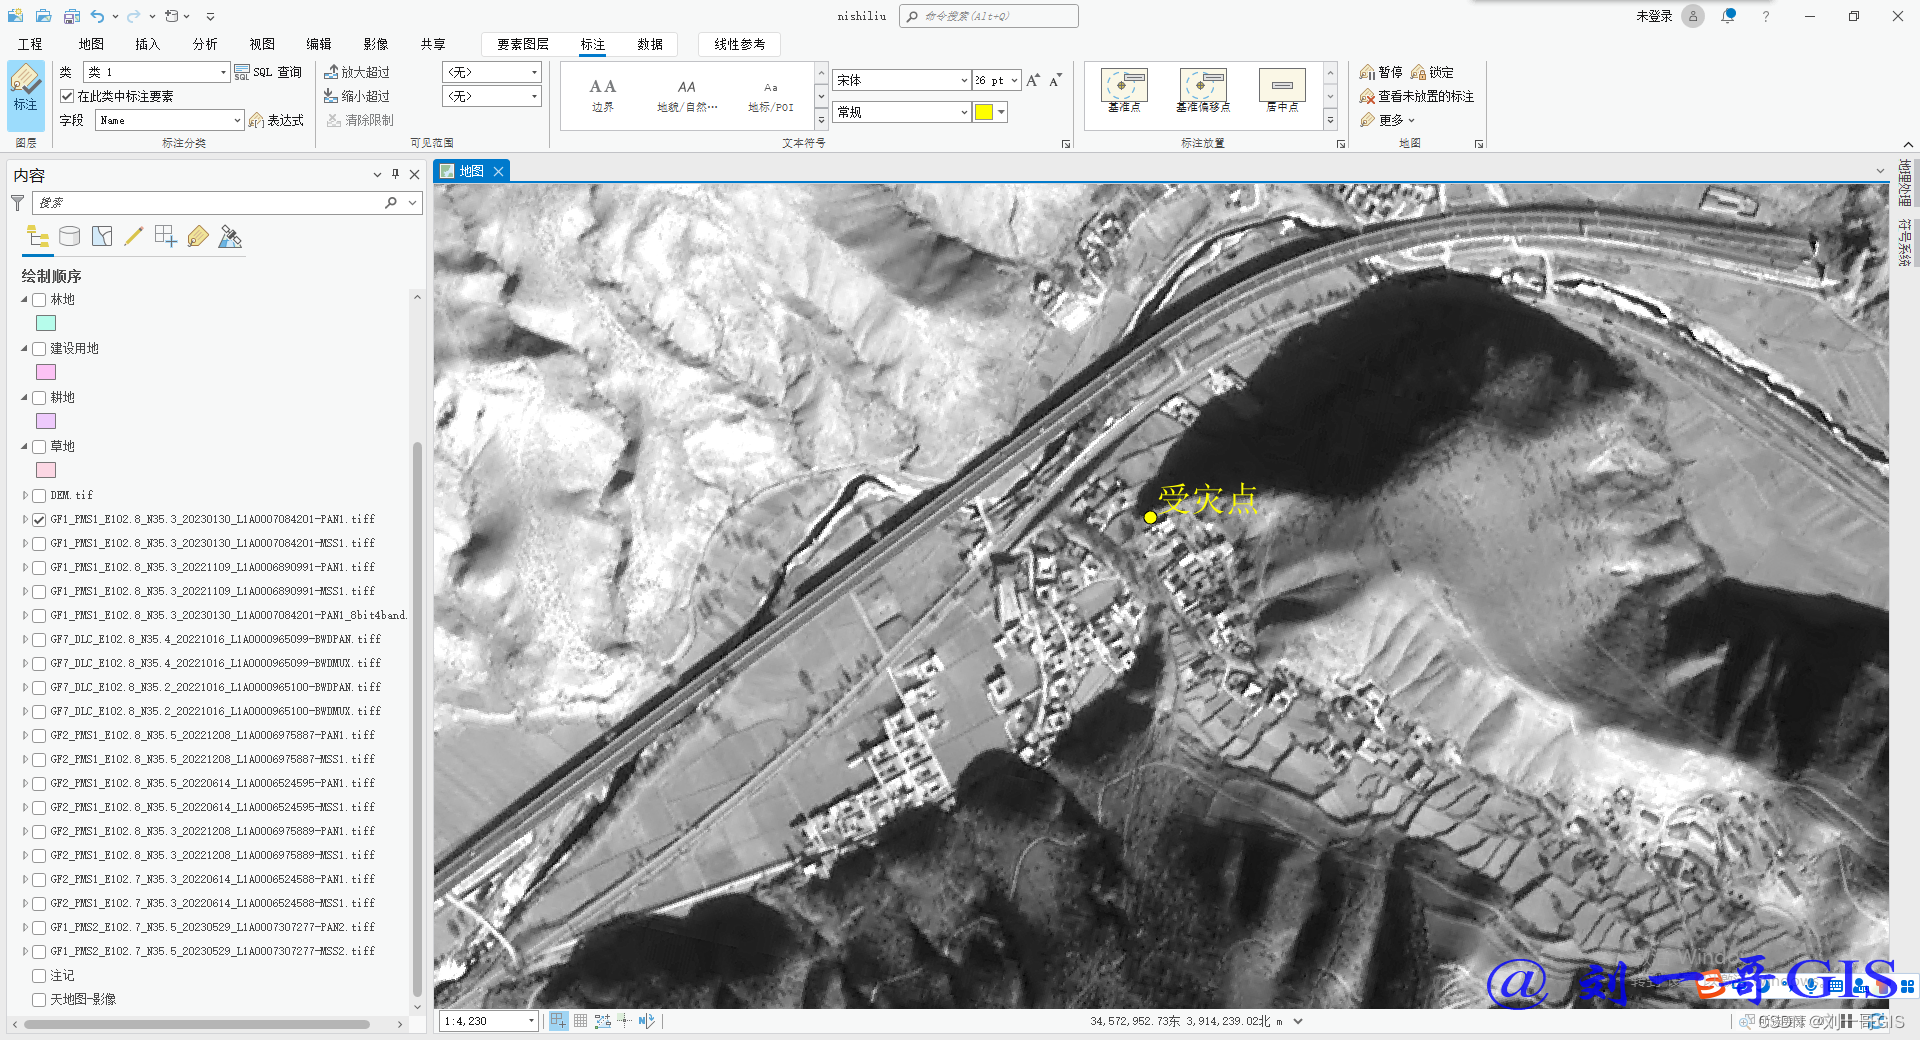The image size is (1920, 1040).
Task: Open the 字段 Name field dropdown
Action: (237, 120)
